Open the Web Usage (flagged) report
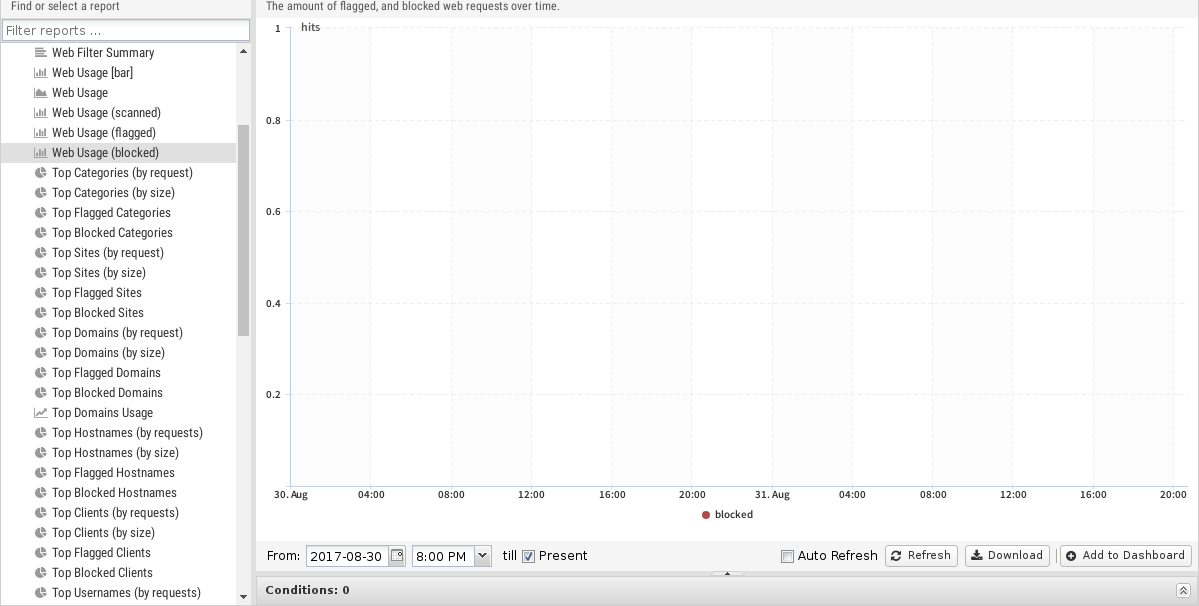1199x606 pixels. 104,132
